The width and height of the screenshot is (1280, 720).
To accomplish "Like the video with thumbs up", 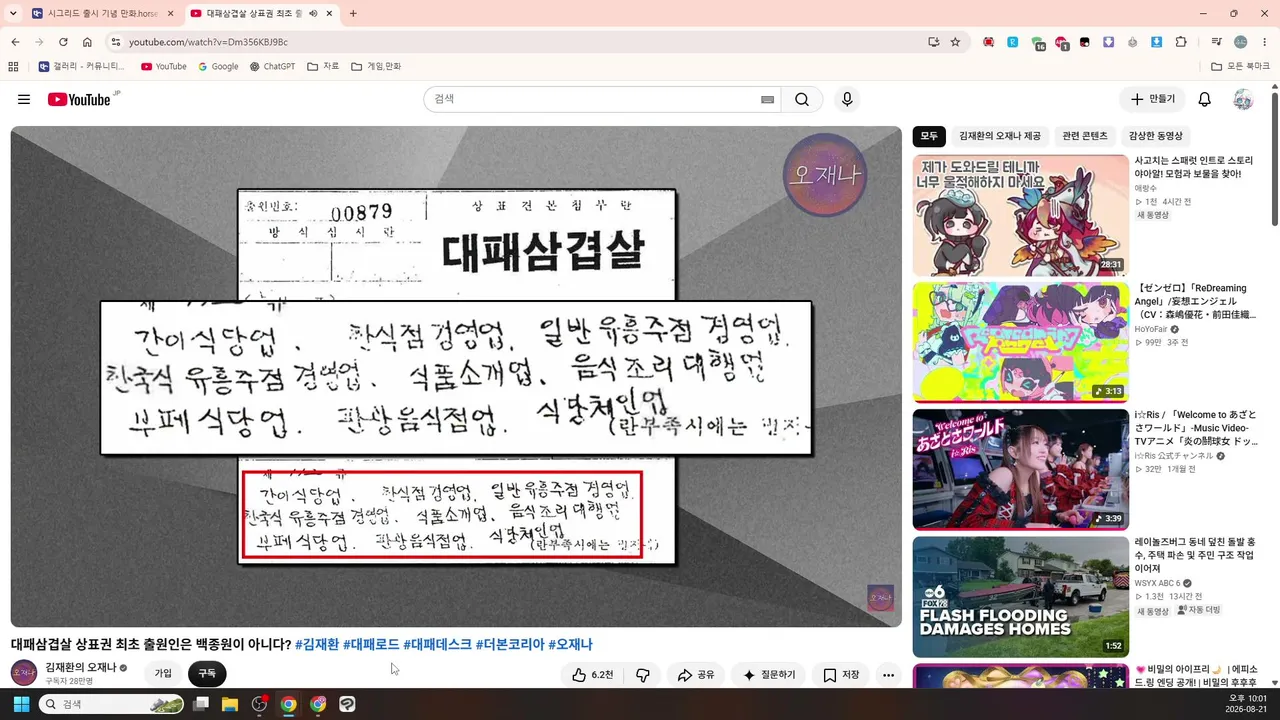I will coord(592,675).
